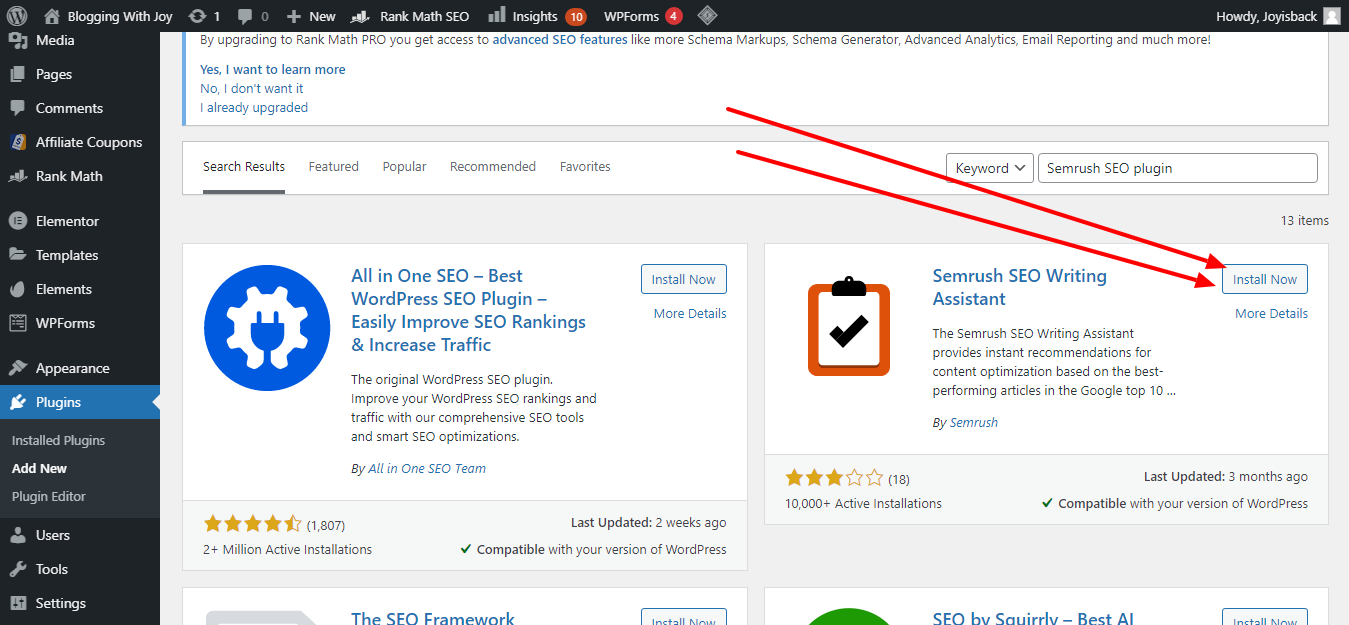
Task: Click the All in One SEO star rating
Action: coord(252,524)
